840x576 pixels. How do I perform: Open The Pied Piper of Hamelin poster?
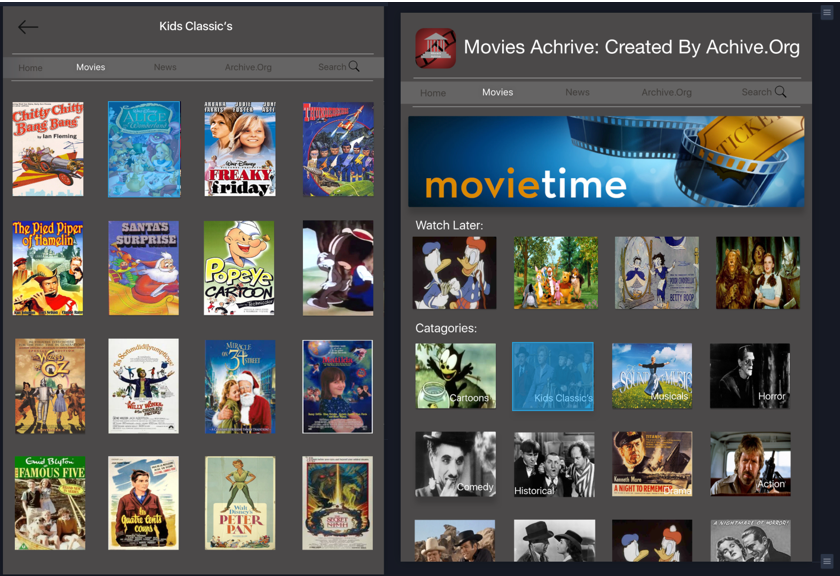pyautogui.click(x=48, y=268)
